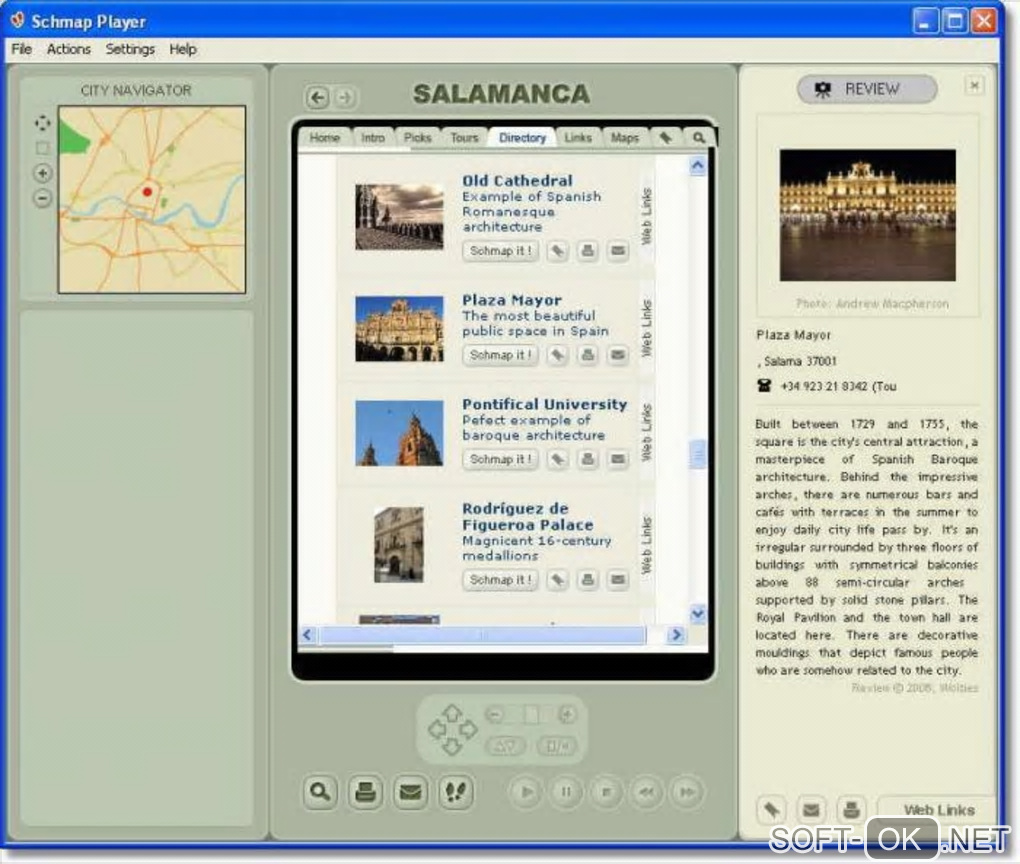
Task: Pin the Rodríguez de Figueroa Palace entry
Action: (557, 580)
